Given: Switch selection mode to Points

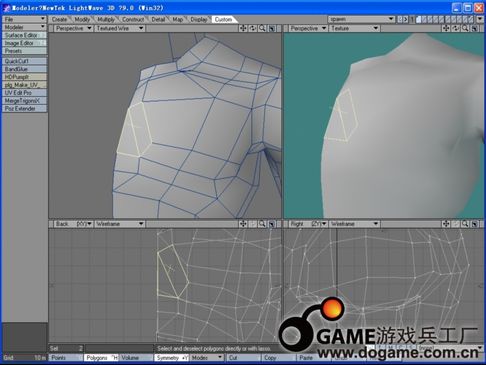Looking at the screenshot, I should click(66, 358).
